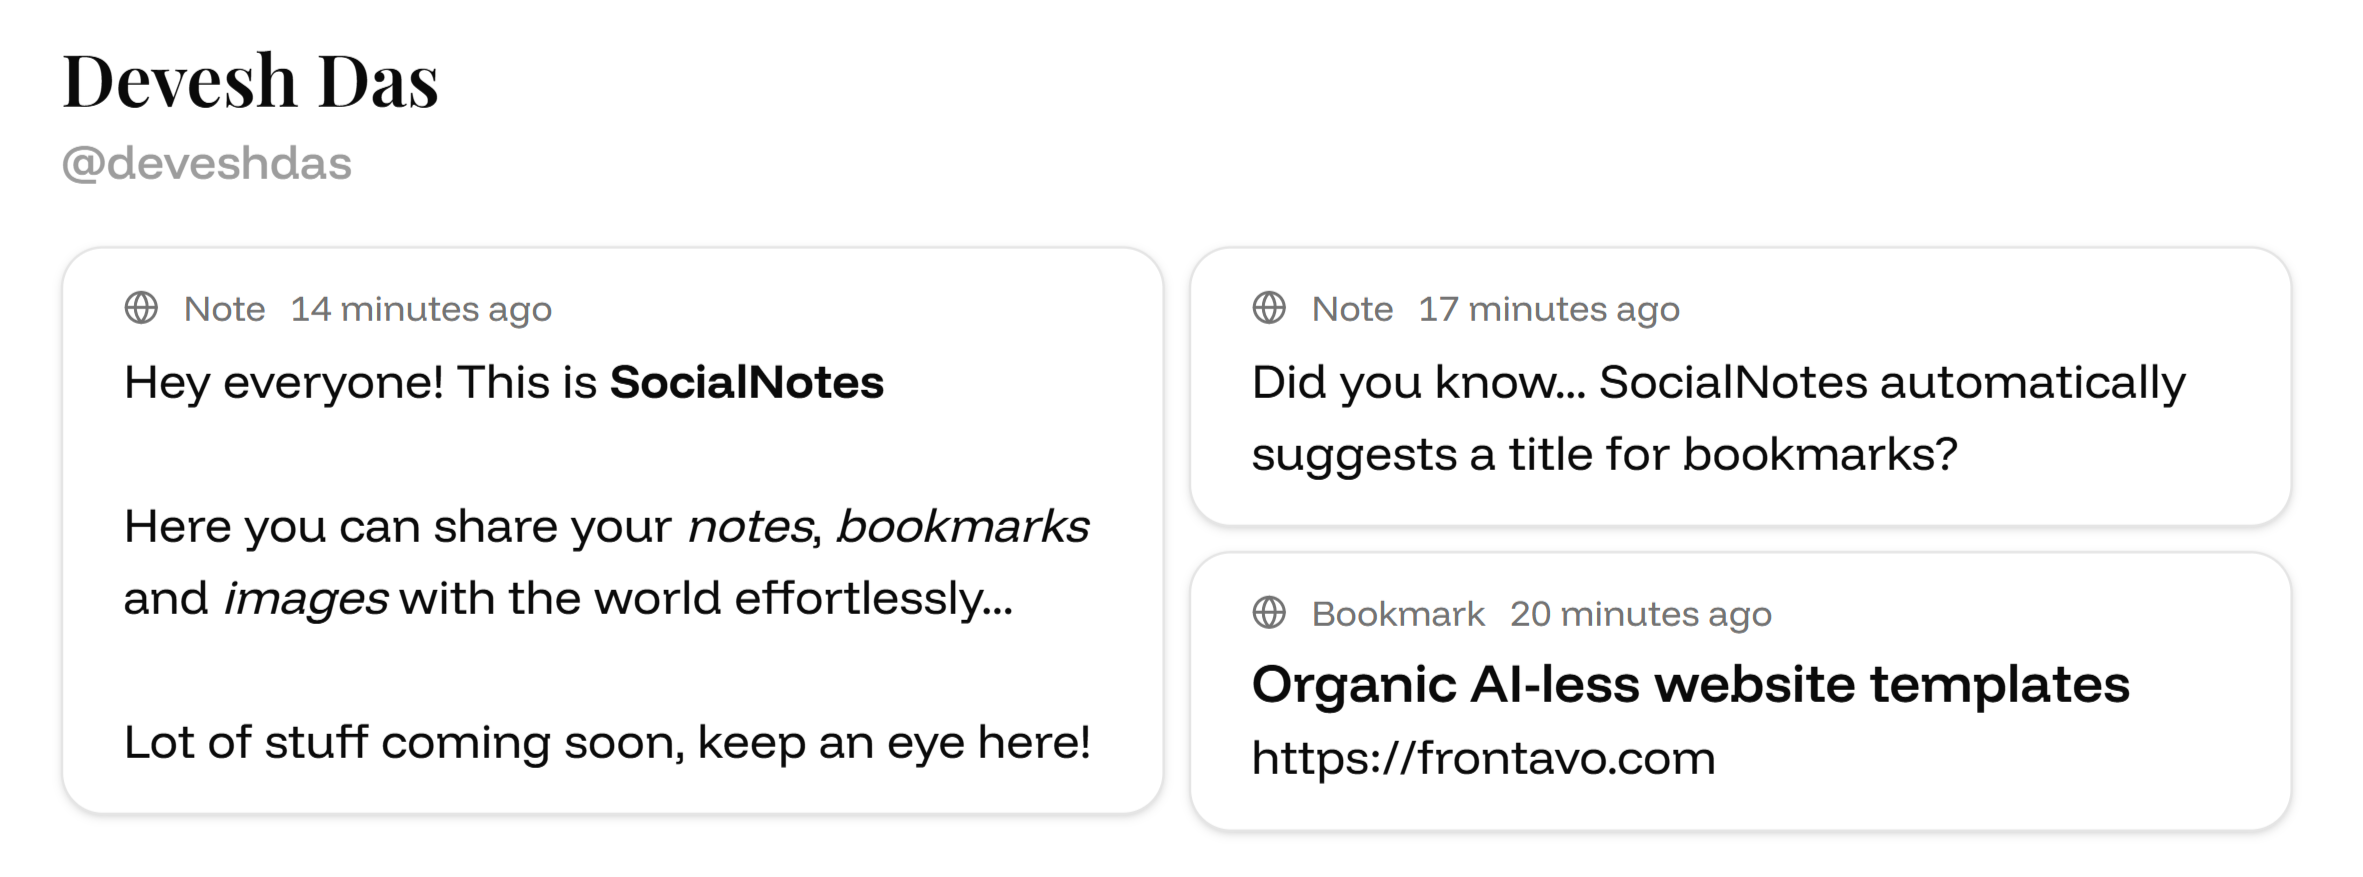Click the Note label on first card
The height and width of the screenshot is (877, 2363).
click(x=225, y=309)
